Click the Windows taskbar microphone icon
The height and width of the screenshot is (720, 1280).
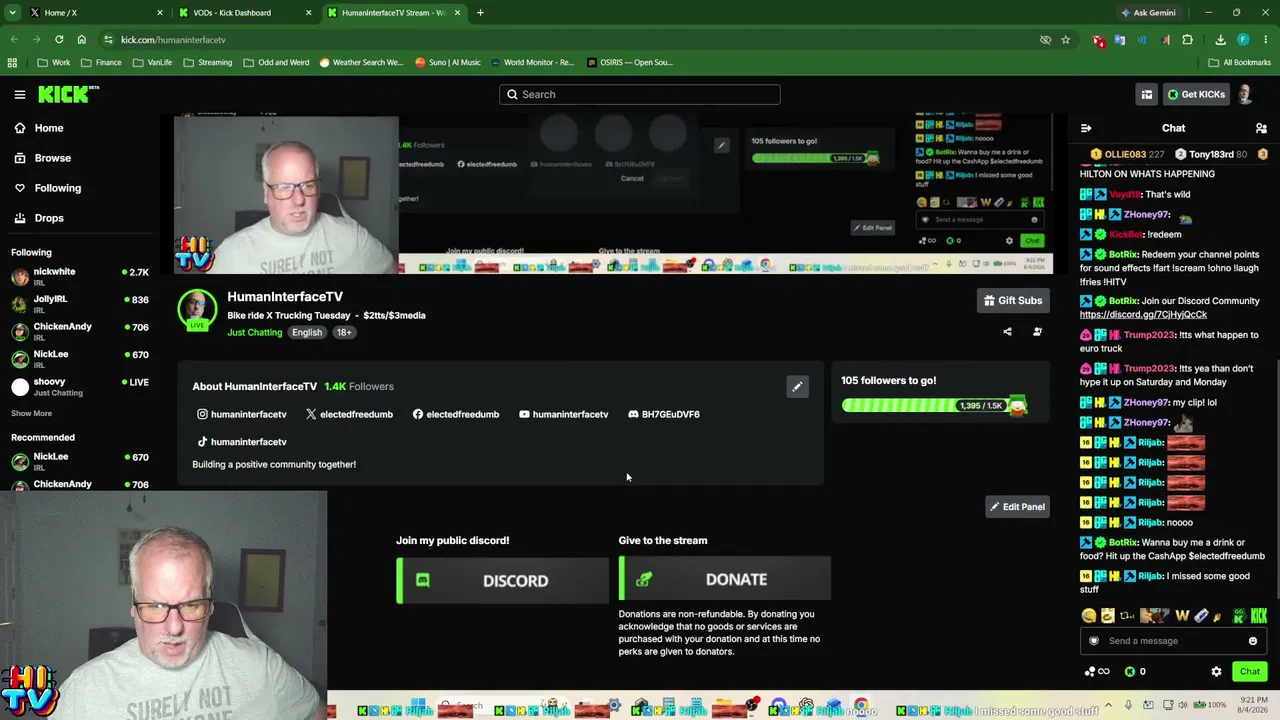[1128, 706]
